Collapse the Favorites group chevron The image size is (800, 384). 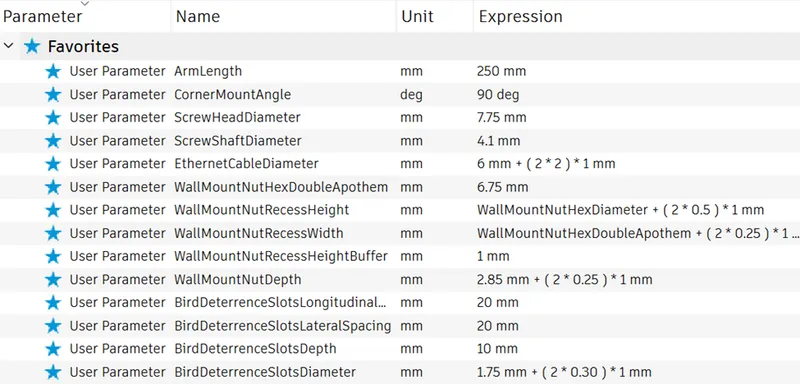point(8,46)
